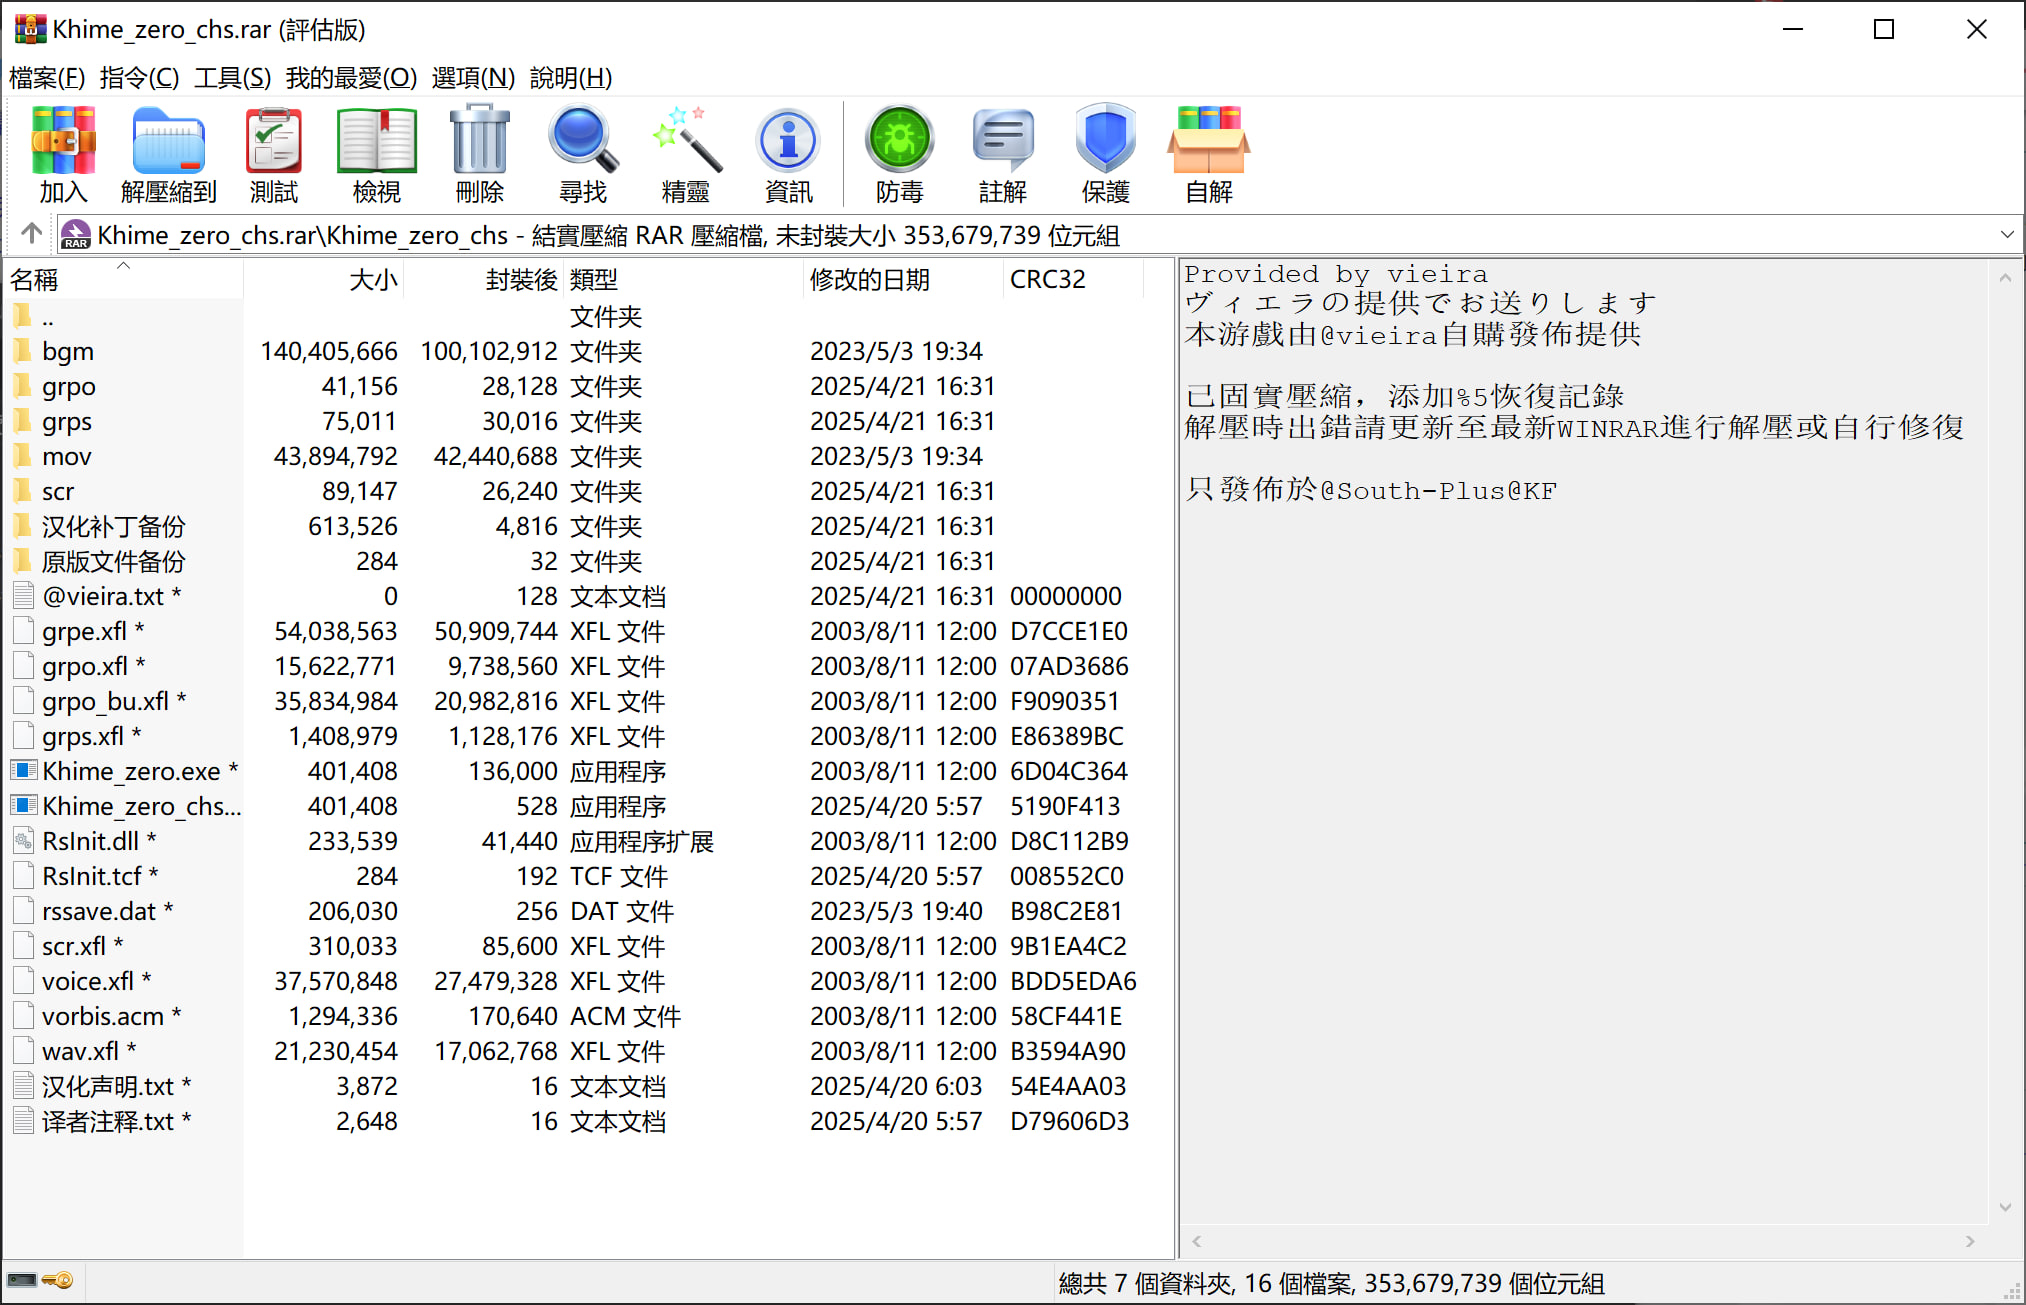Click the comment pane scroll down arrow
This screenshot has width=2026, height=1305.
pyautogui.click(x=2005, y=1207)
